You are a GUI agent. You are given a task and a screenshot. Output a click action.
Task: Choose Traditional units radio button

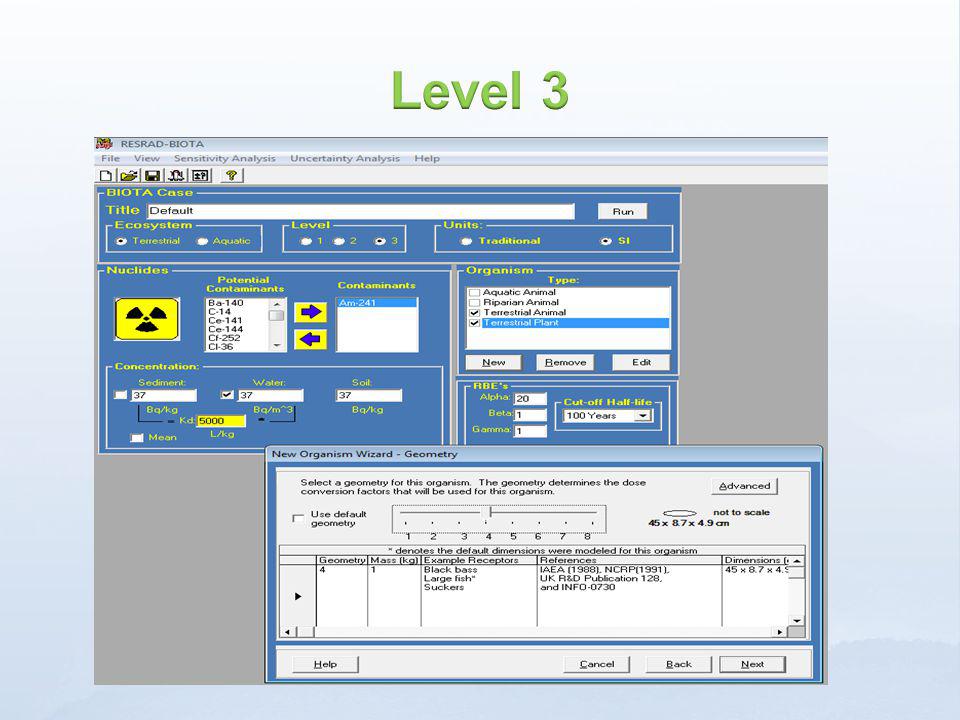(467, 241)
